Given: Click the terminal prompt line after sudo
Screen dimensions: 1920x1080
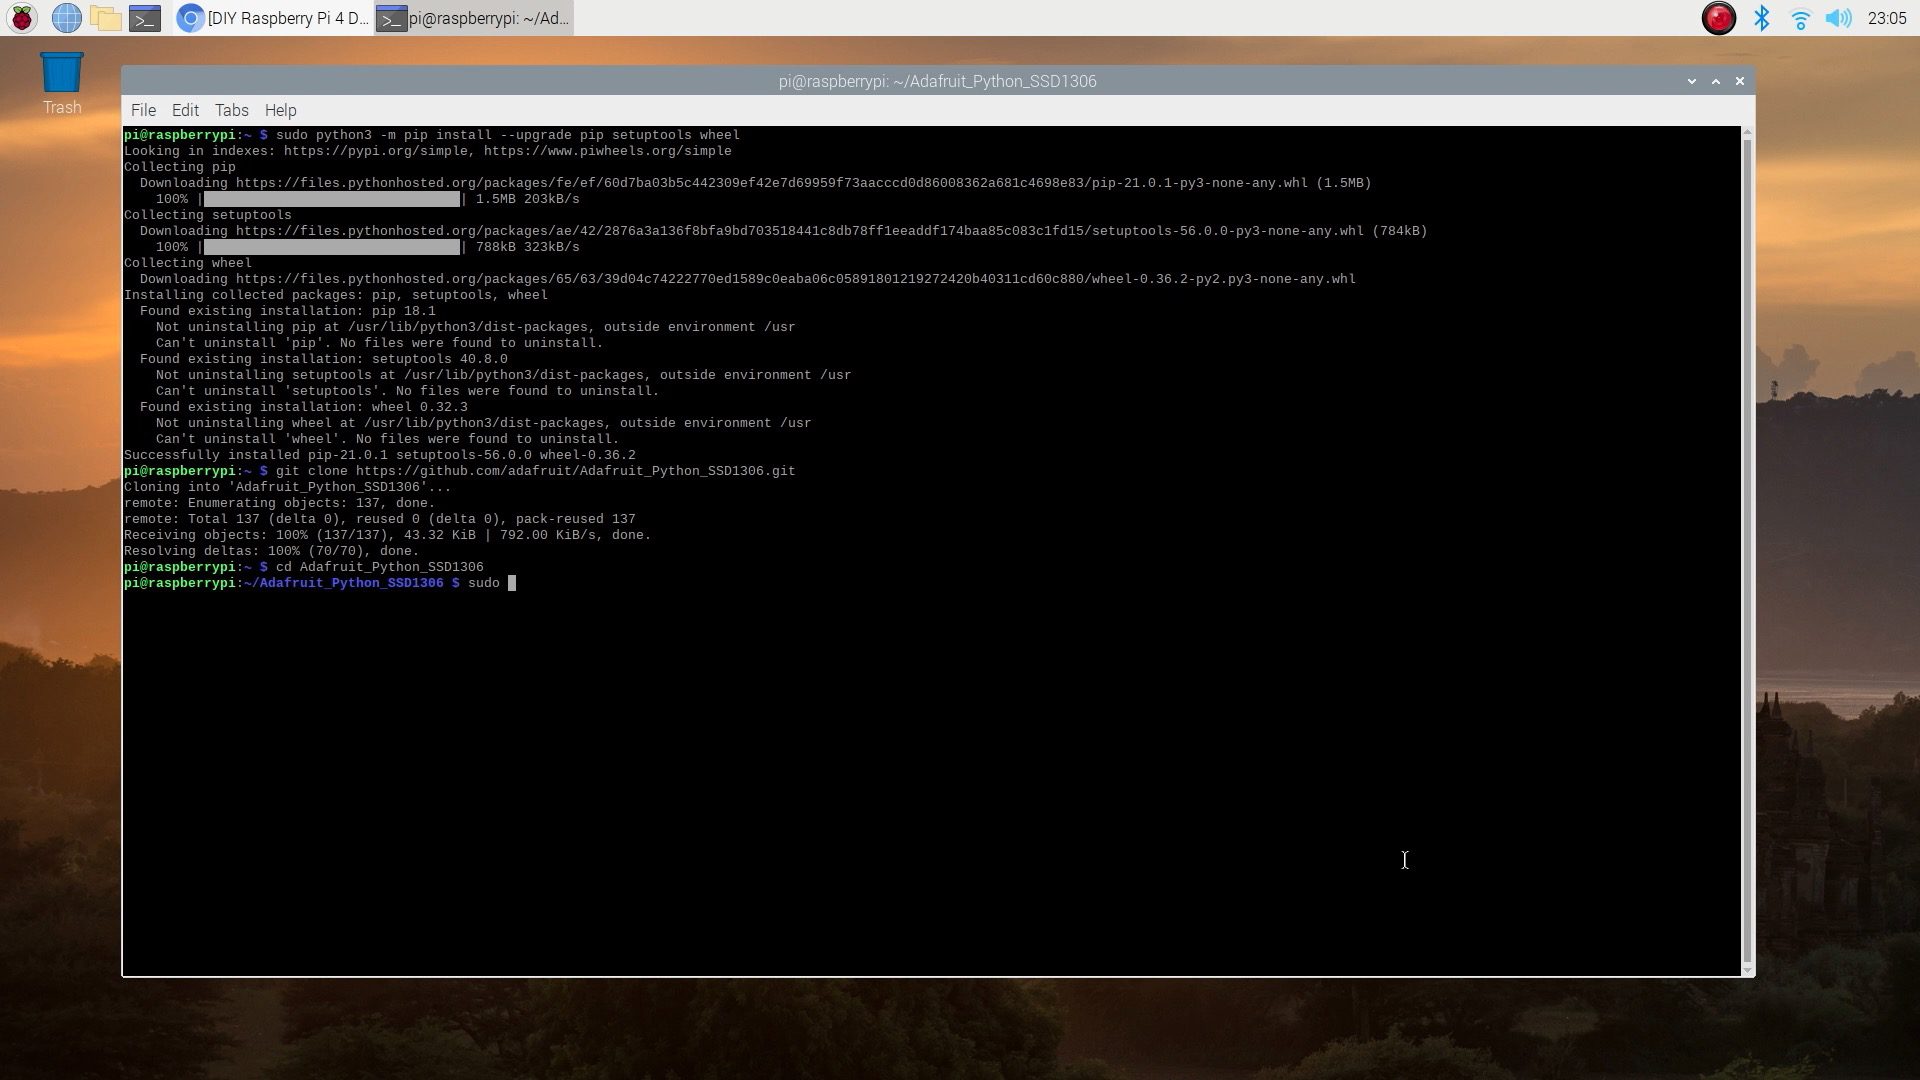Looking at the screenshot, I should pyautogui.click(x=512, y=583).
